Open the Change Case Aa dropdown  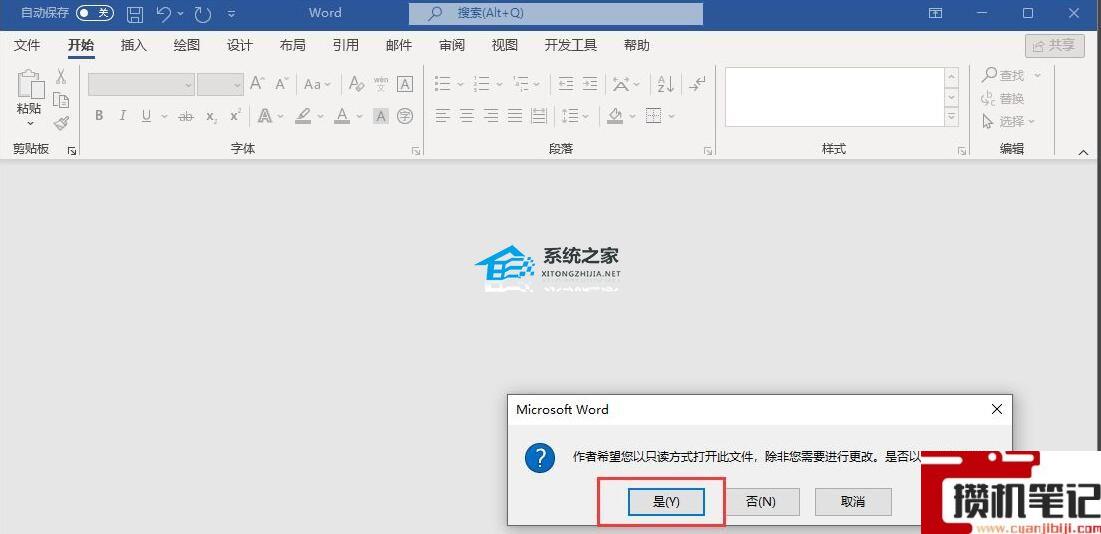pyautogui.click(x=317, y=84)
